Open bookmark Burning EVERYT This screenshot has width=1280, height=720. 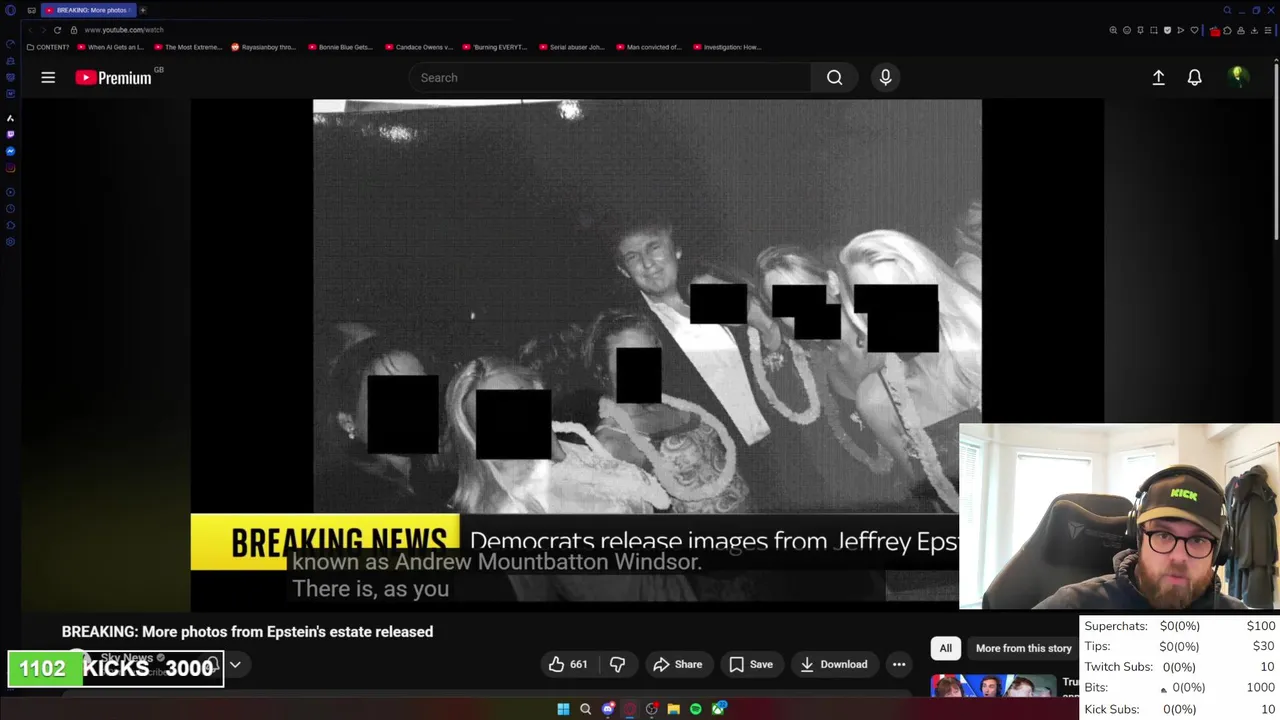496,47
